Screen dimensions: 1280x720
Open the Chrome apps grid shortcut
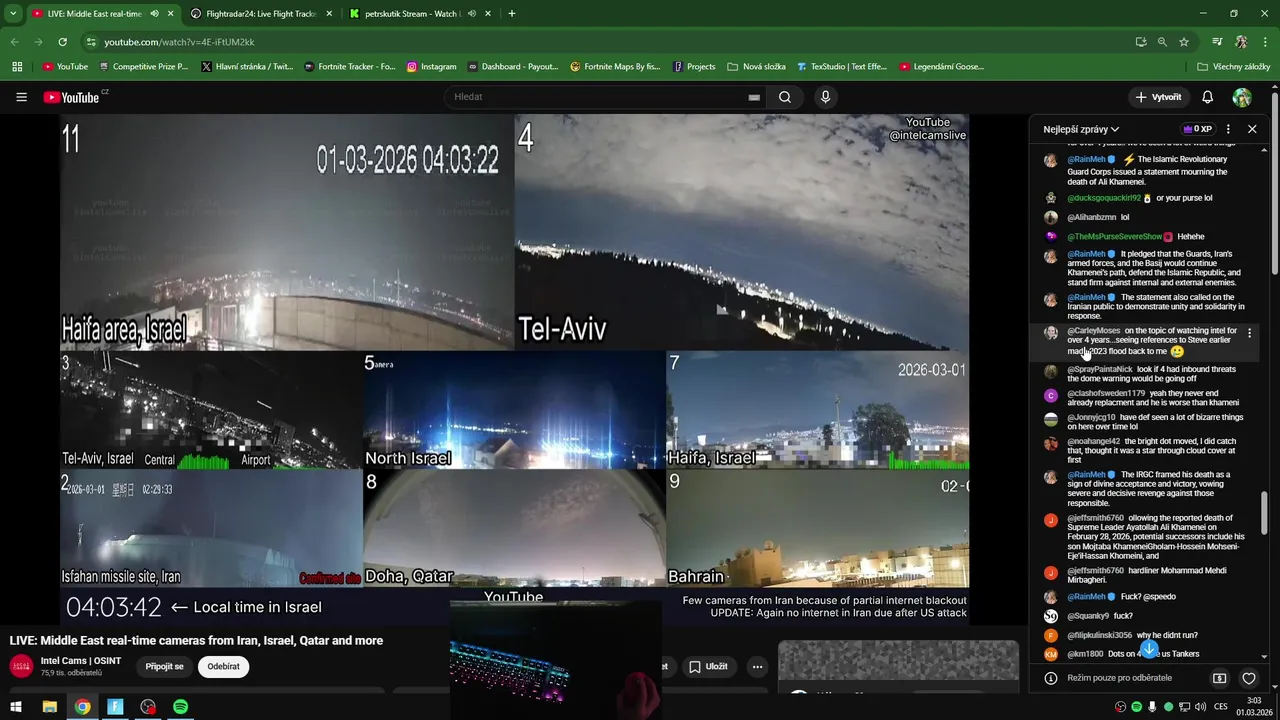(17, 67)
